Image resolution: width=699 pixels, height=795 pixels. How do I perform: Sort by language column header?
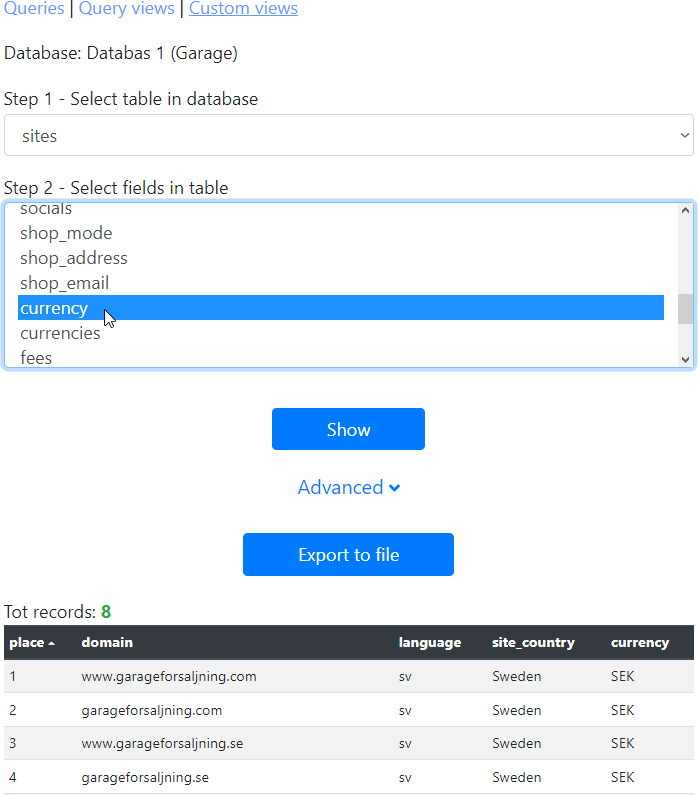[x=430, y=643]
